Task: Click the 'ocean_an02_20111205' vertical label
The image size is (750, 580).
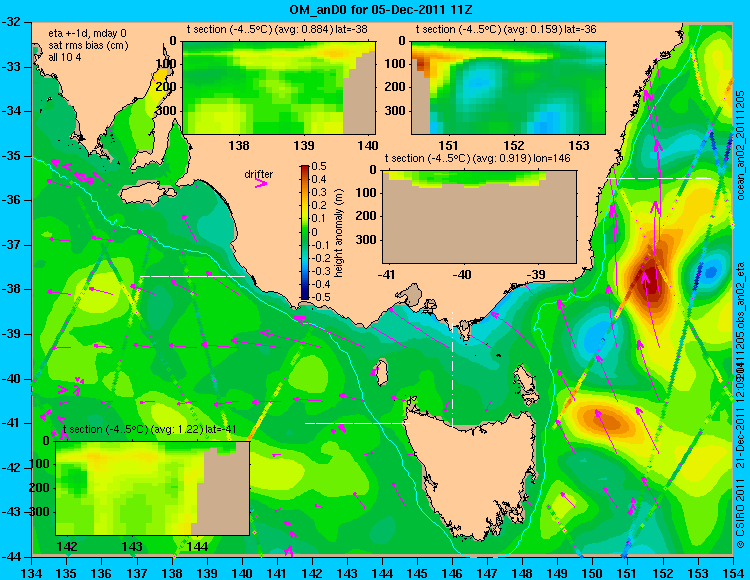Action: pyautogui.click(x=740, y=145)
